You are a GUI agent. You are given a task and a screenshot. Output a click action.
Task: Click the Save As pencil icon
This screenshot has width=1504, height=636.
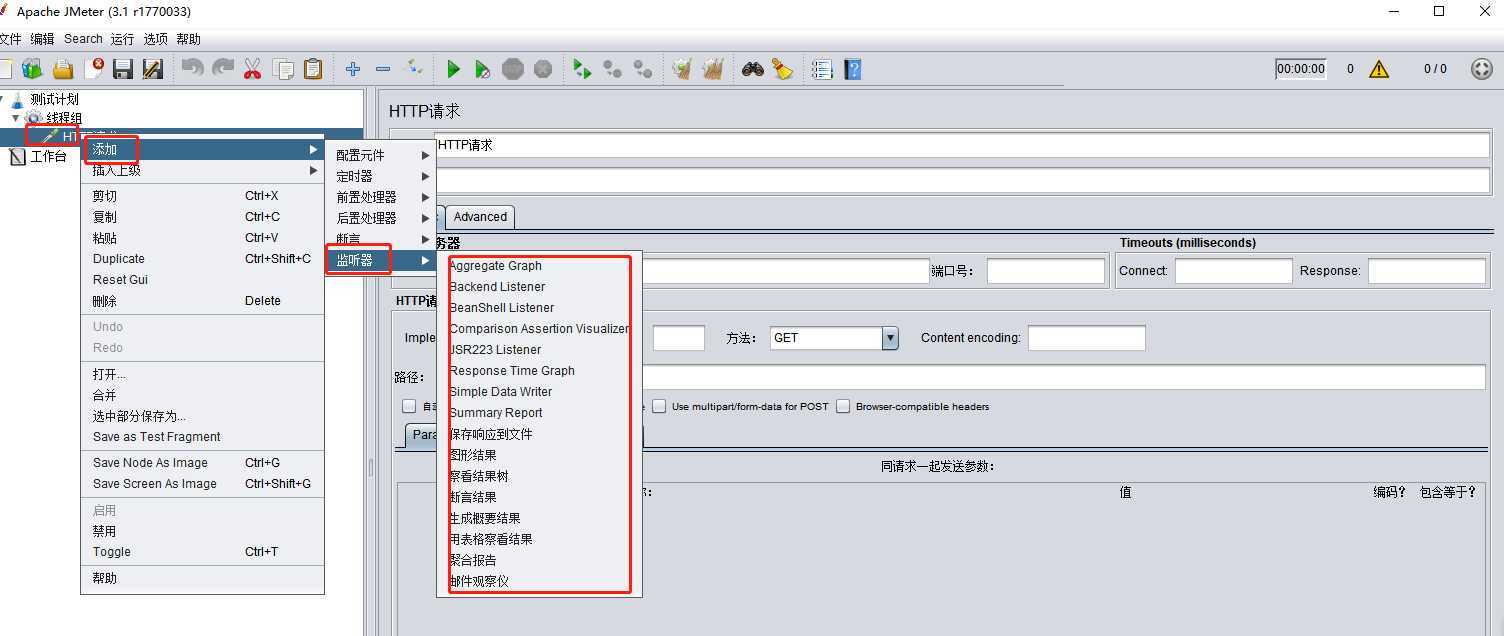(x=152, y=69)
